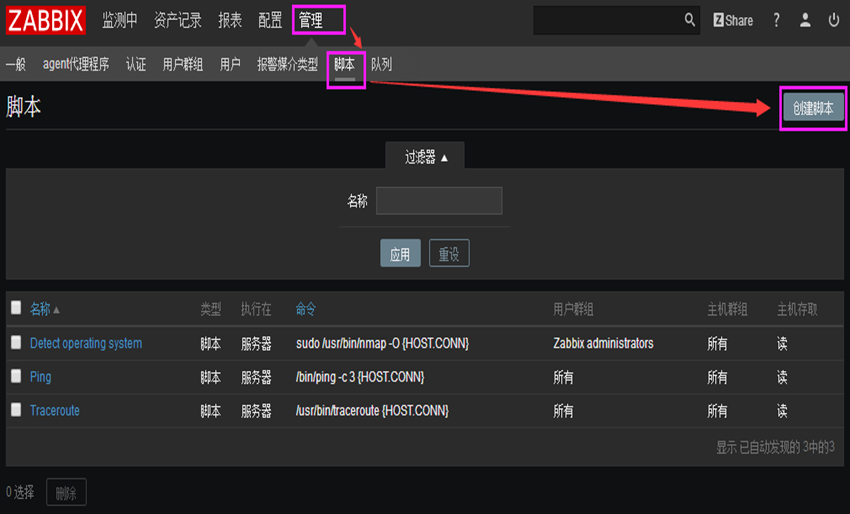This screenshot has width=850, height=514.
Task: Click Zabbix administrators user group cell
Action: click(x=603, y=343)
